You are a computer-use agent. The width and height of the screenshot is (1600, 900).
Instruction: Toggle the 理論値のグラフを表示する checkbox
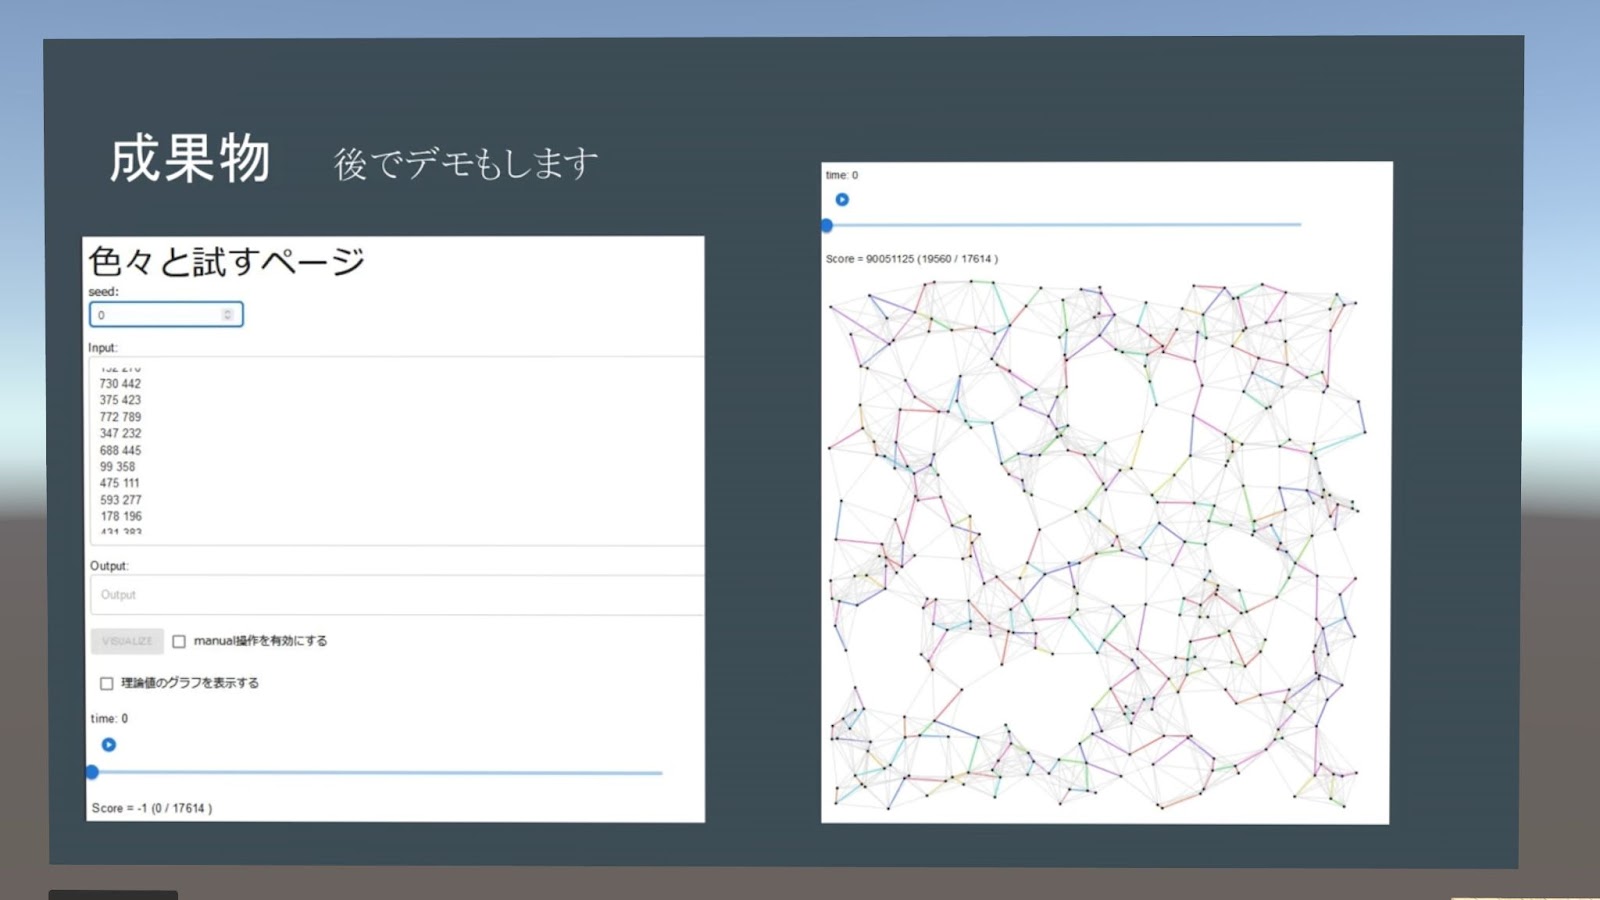106,684
